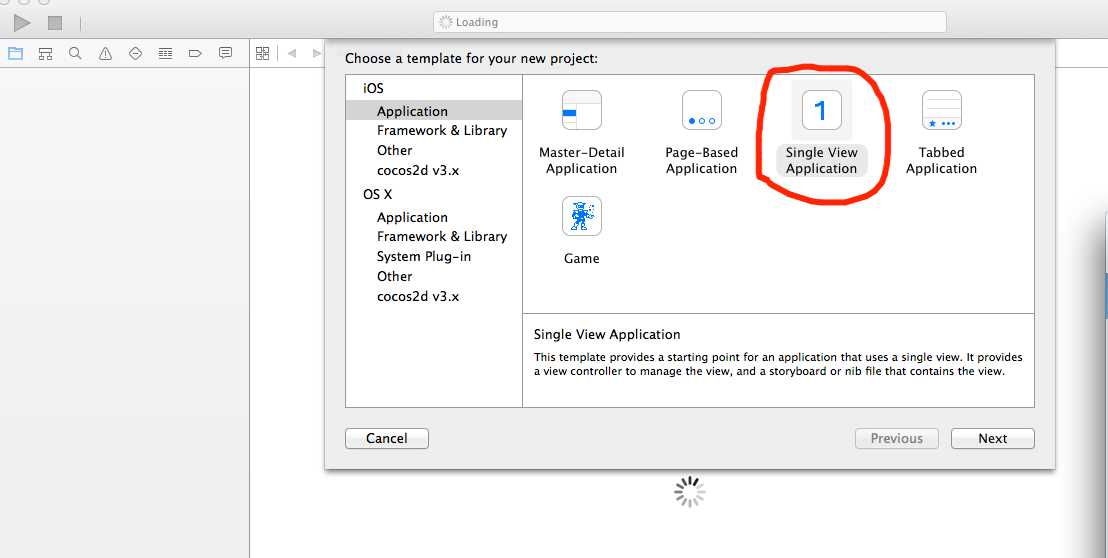The image size is (1108, 558).
Task: Select System Plug-in under OS X
Action: (423, 256)
